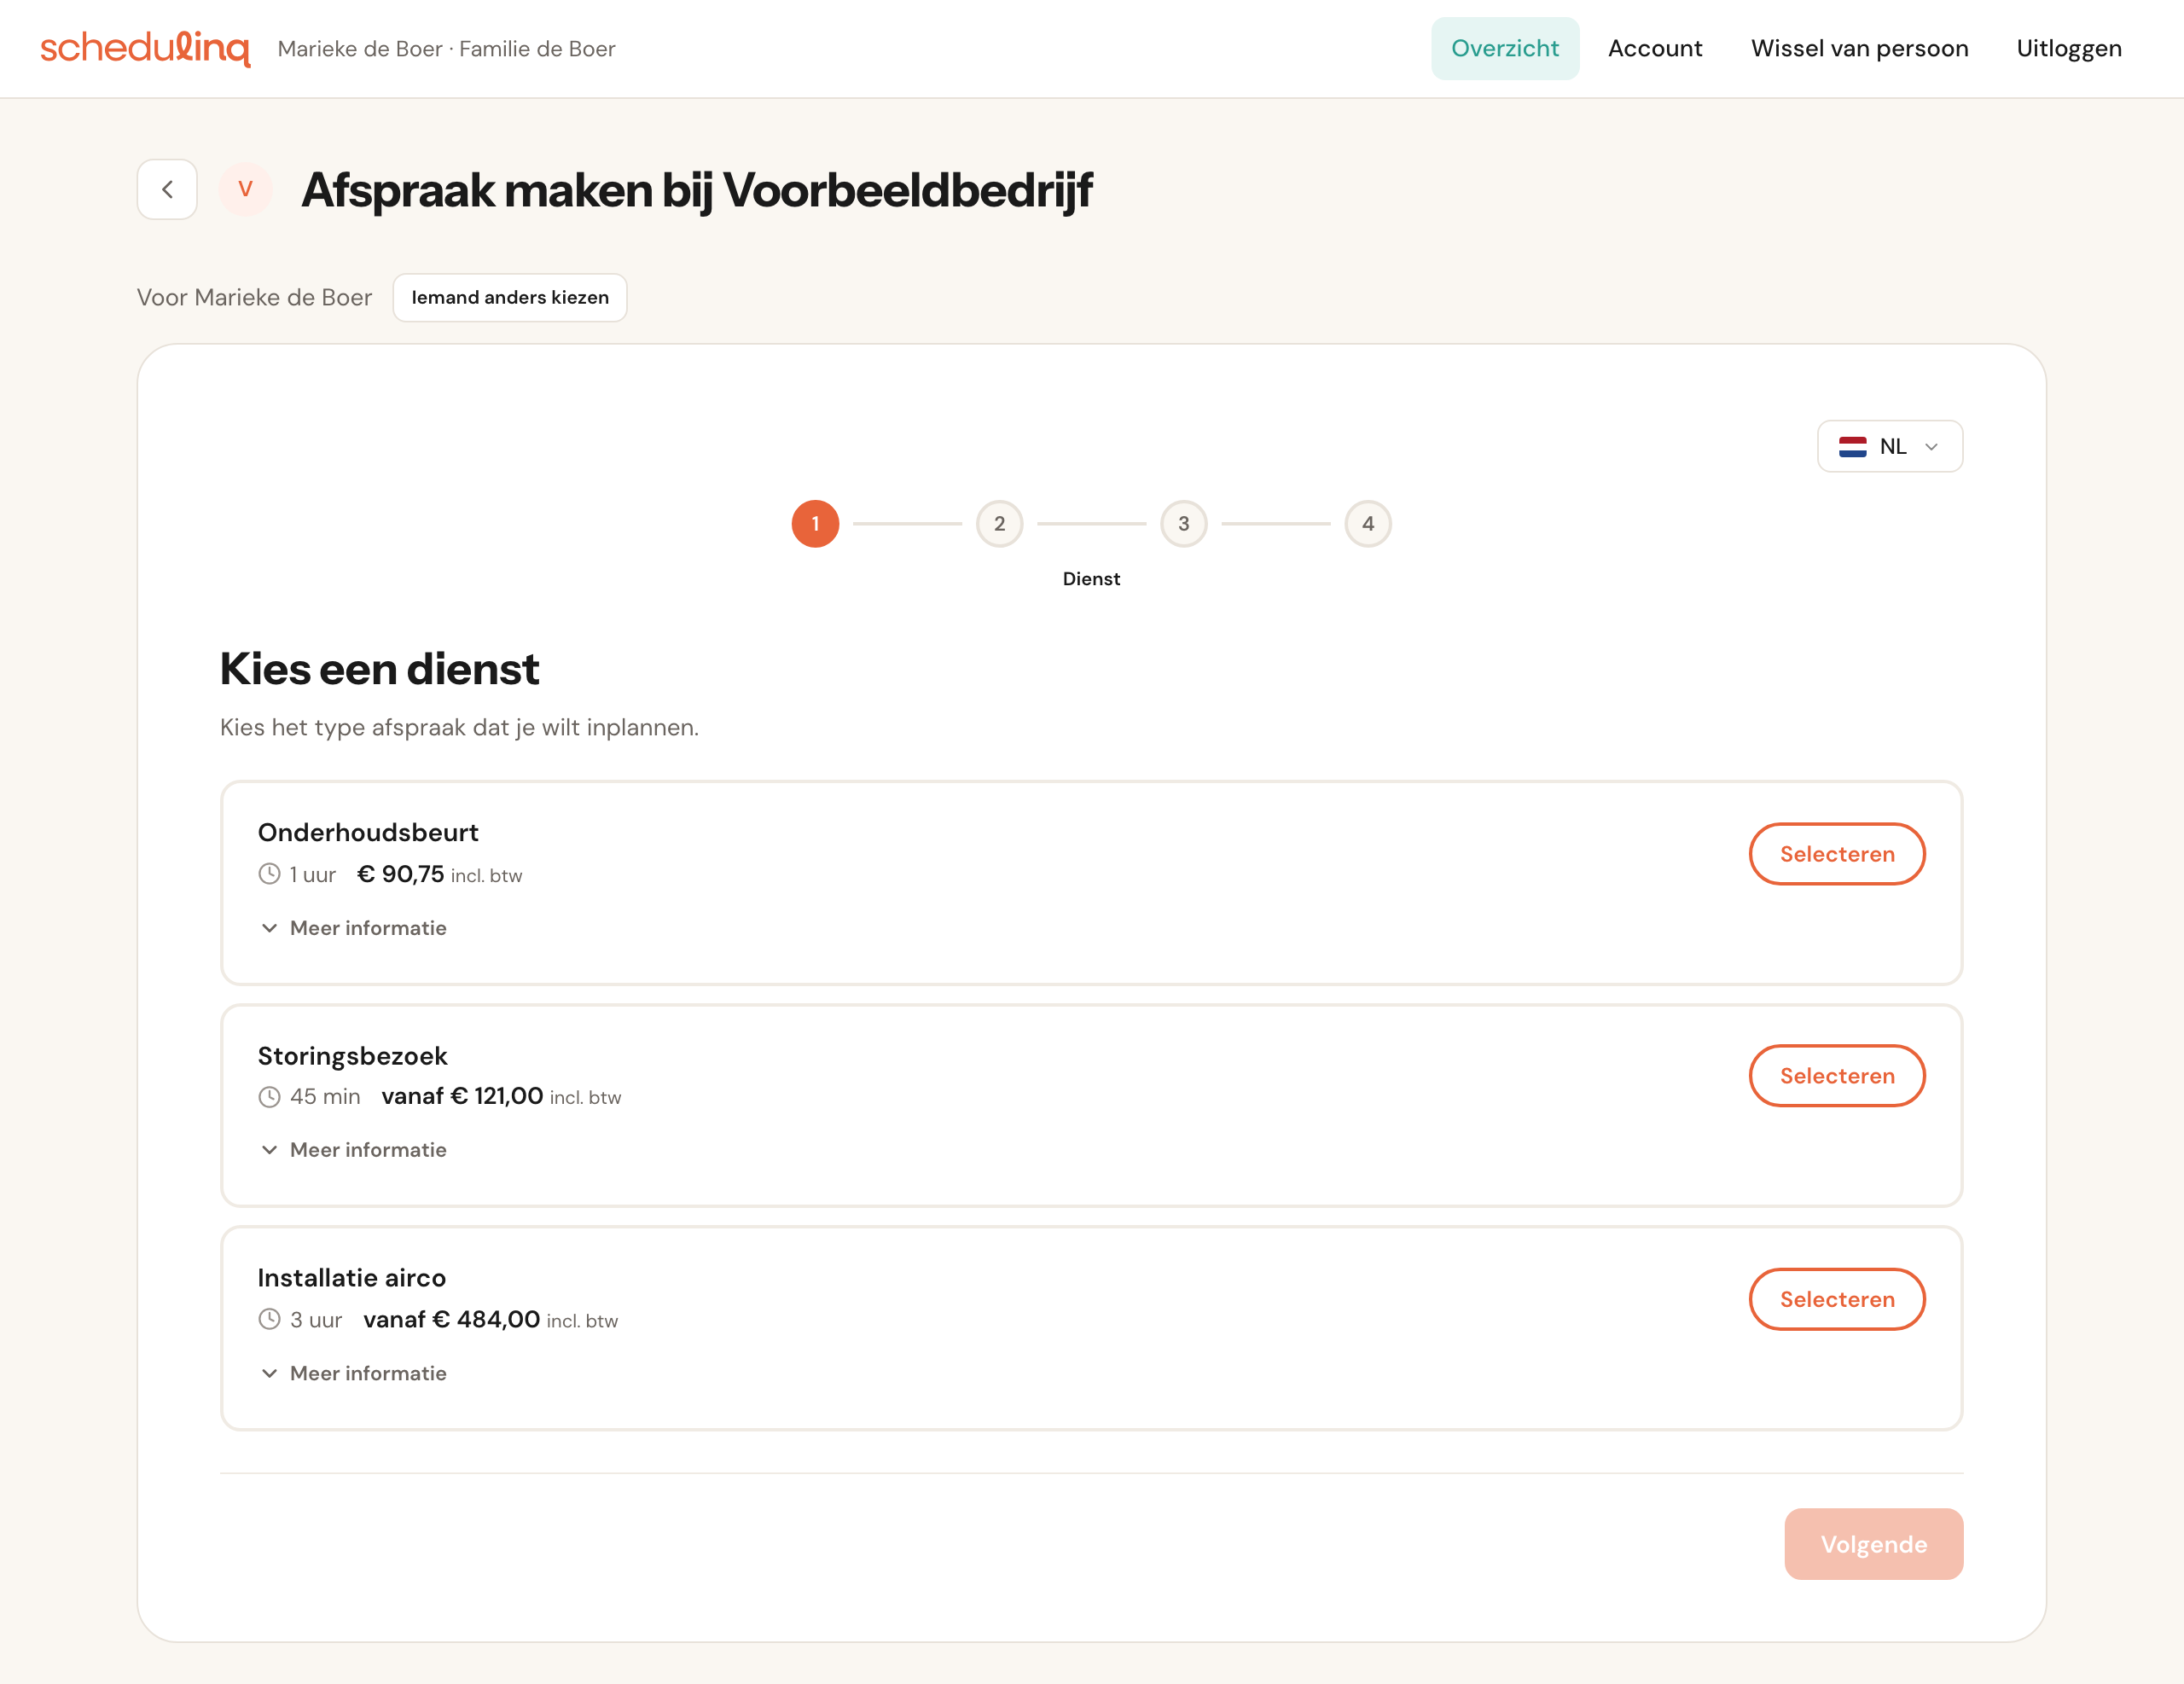Open the NL language dropdown
This screenshot has width=2184, height=1684.
coord(1889,446)
